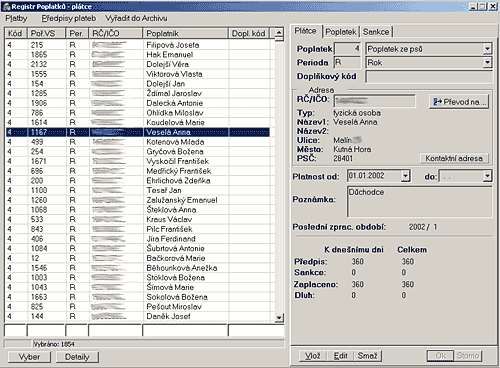Screen dimensions: 500x368
Task: Select the row Šteklová Anna
Action: click(137, 210)
